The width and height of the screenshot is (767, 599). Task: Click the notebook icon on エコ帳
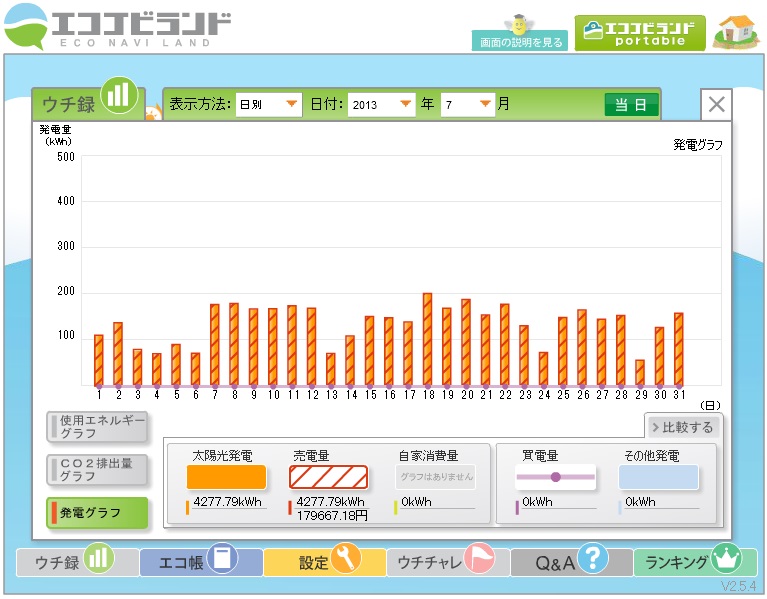(222, 558)
